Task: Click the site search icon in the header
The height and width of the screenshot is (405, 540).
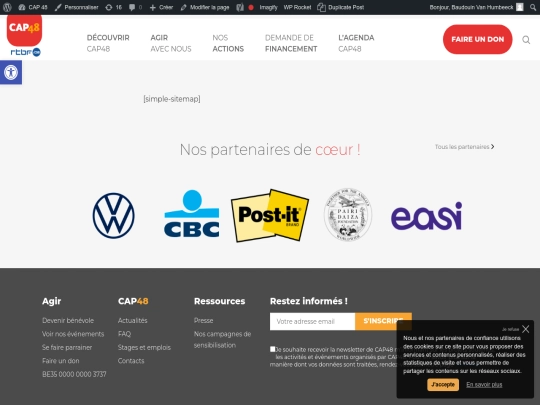Action: point(526,40)
